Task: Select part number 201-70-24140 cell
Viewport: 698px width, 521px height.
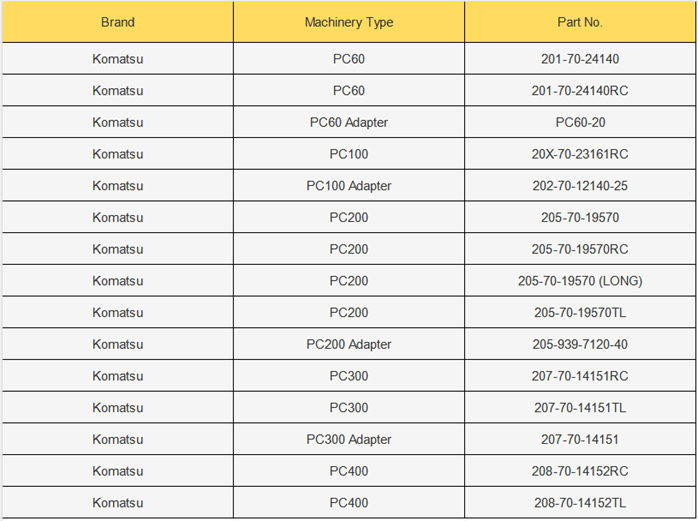Action: [580, 59]
